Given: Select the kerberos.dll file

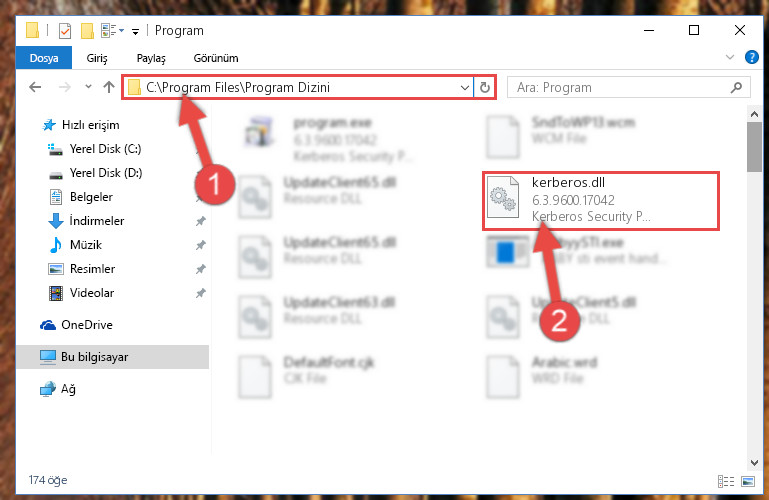Looking at the screenshot, I should coord(601,200).
